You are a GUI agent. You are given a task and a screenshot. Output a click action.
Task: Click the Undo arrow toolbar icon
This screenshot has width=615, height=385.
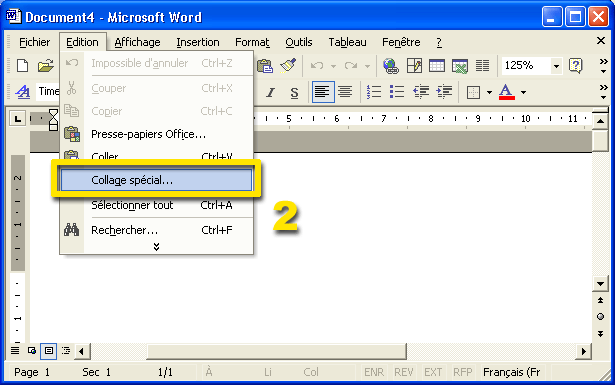[x=317, y=65]
